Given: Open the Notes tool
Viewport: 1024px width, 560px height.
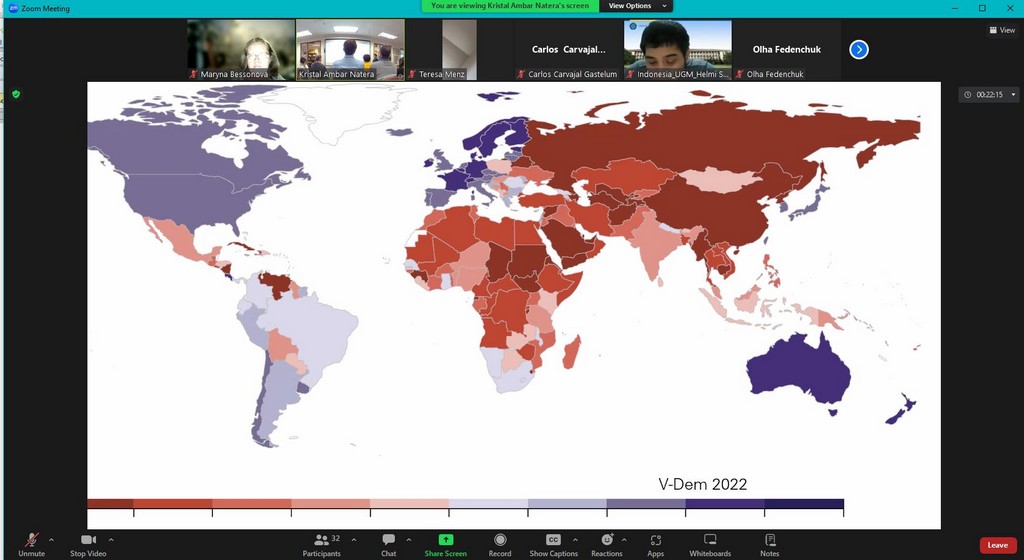Looking at the screenshot, I should point(769,541).
